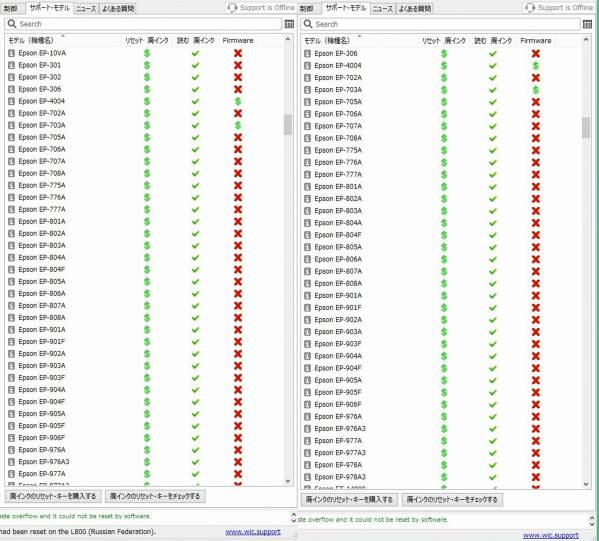Click 廃インクのリセット・キーを購入する button in left panel
This screenshot has height=541, width=599.
click(x=53, y=496)
